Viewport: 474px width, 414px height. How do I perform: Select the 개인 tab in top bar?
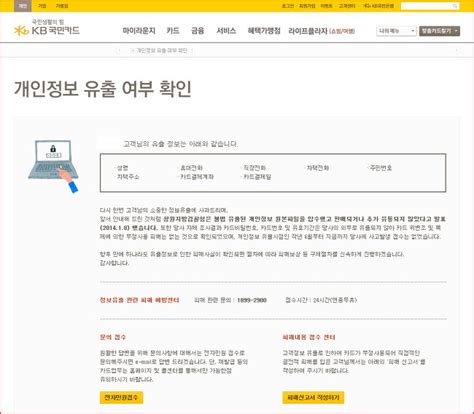(x=23, y=6)
